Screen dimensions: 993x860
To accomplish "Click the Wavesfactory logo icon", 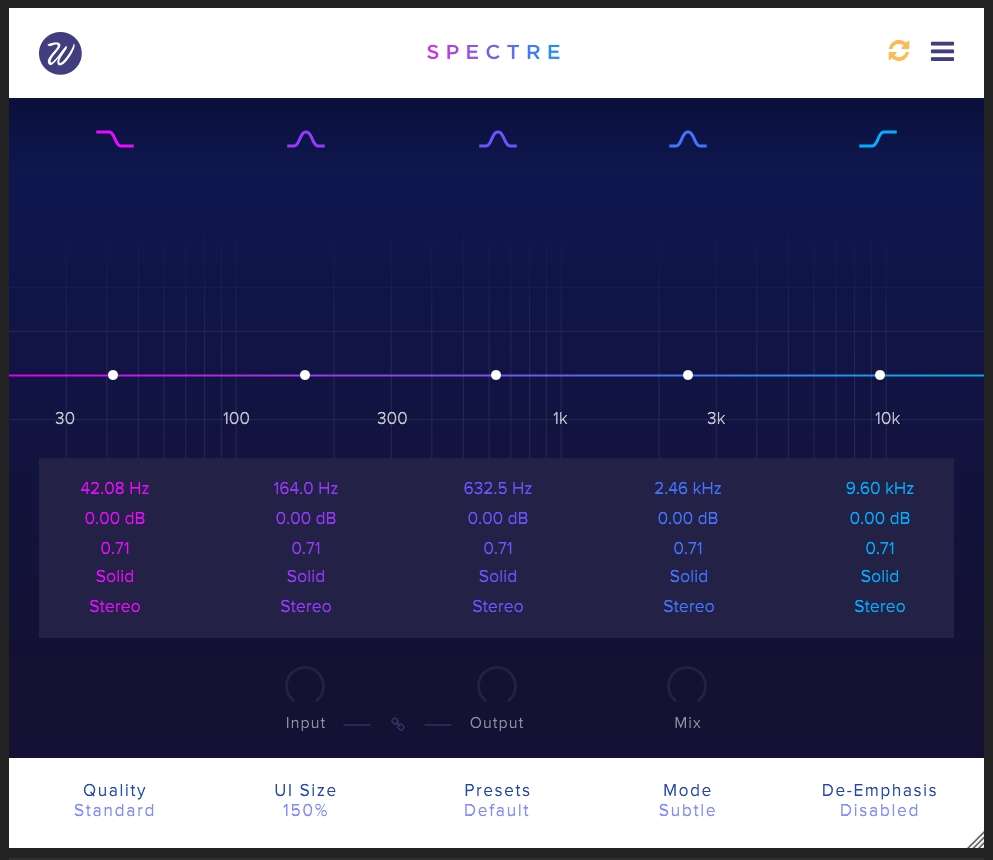I will pyautogui.click(x=60, y=53).
